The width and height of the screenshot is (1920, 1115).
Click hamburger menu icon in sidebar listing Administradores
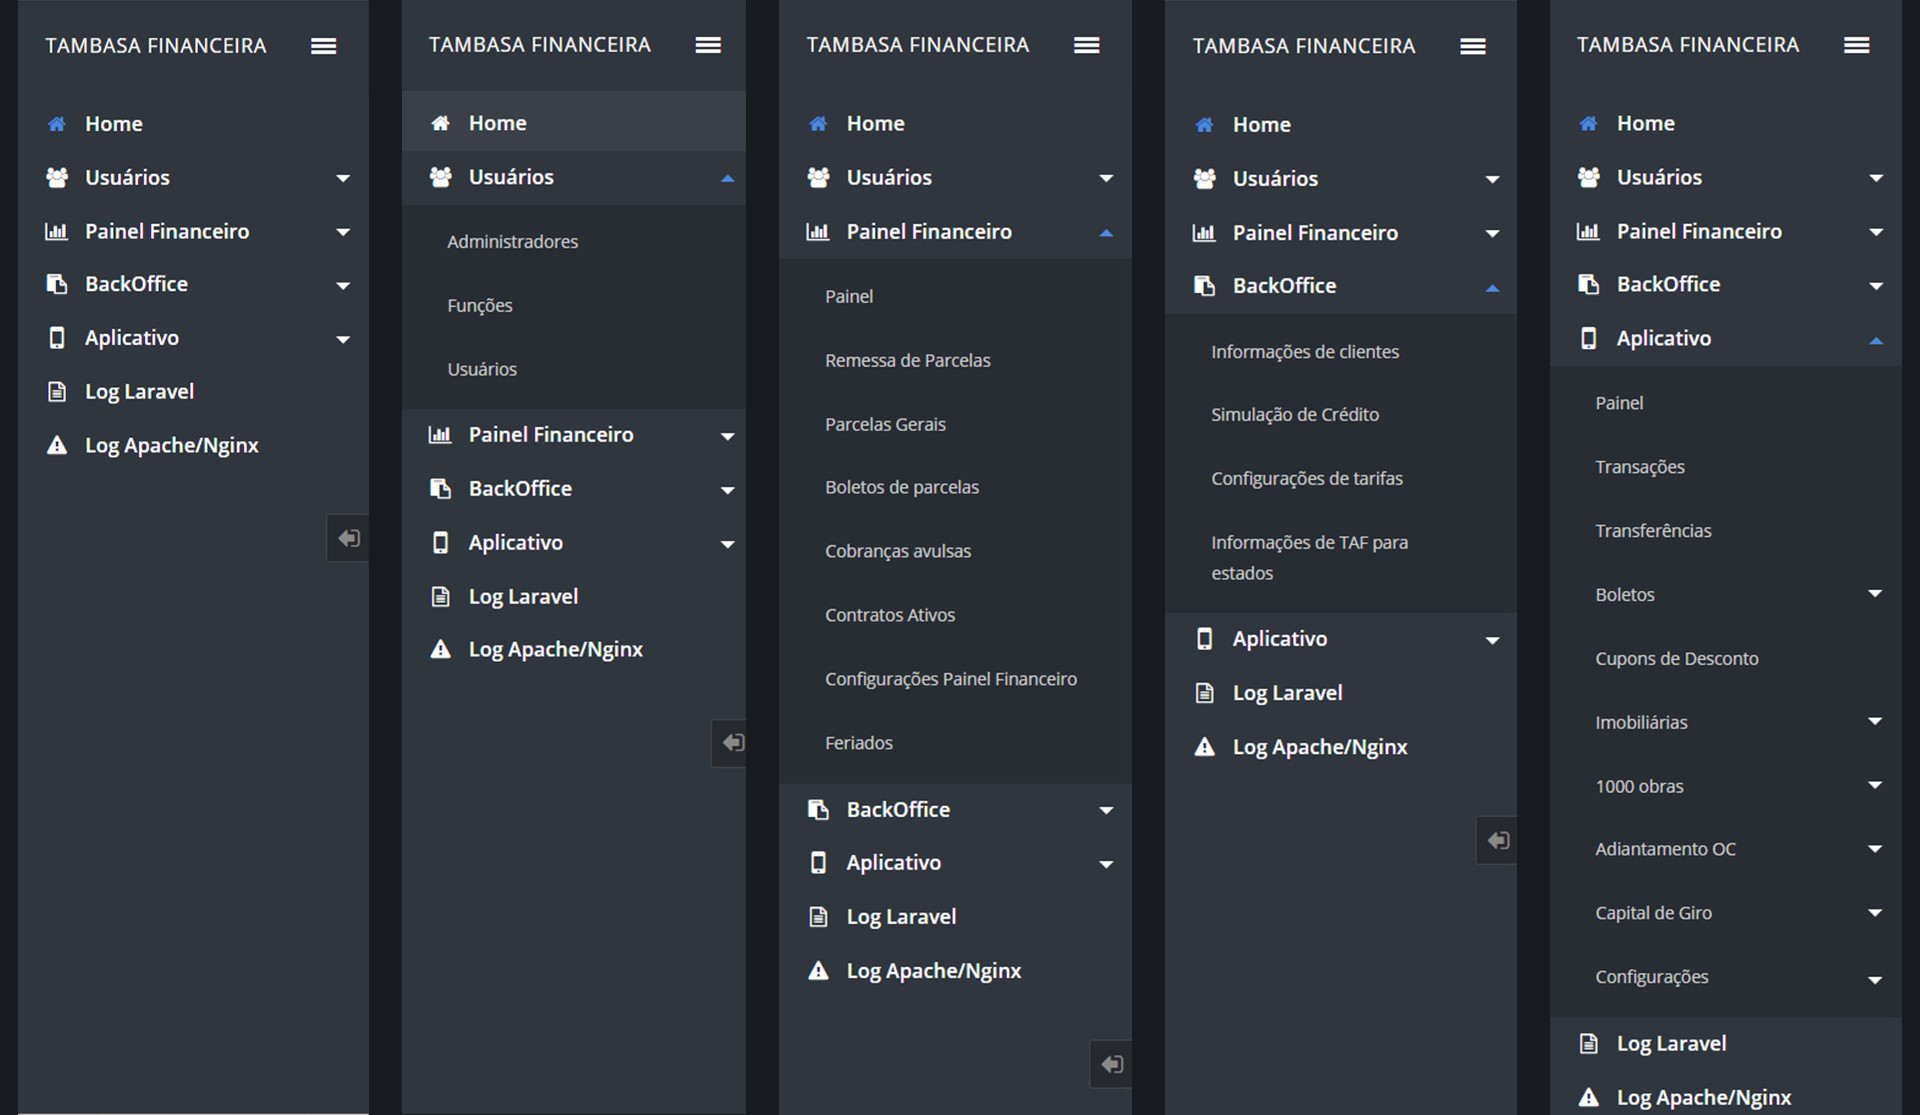click(x=708, y=45)
